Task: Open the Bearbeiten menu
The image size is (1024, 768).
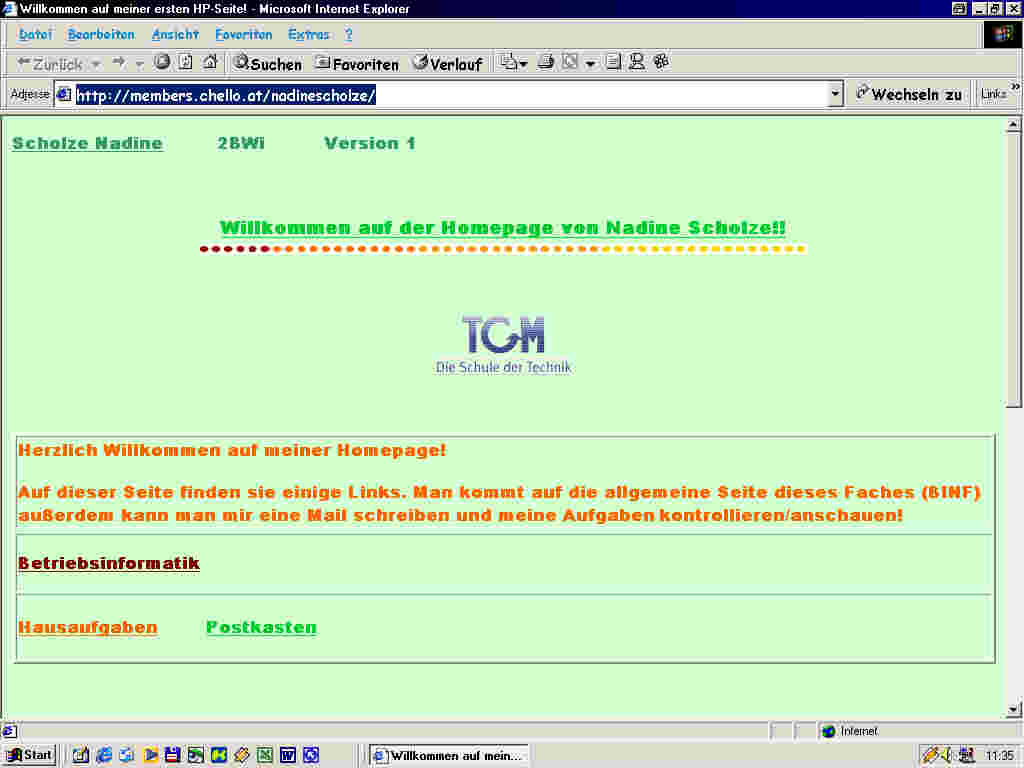Action: pyautogui.click(x=101, y=35)
